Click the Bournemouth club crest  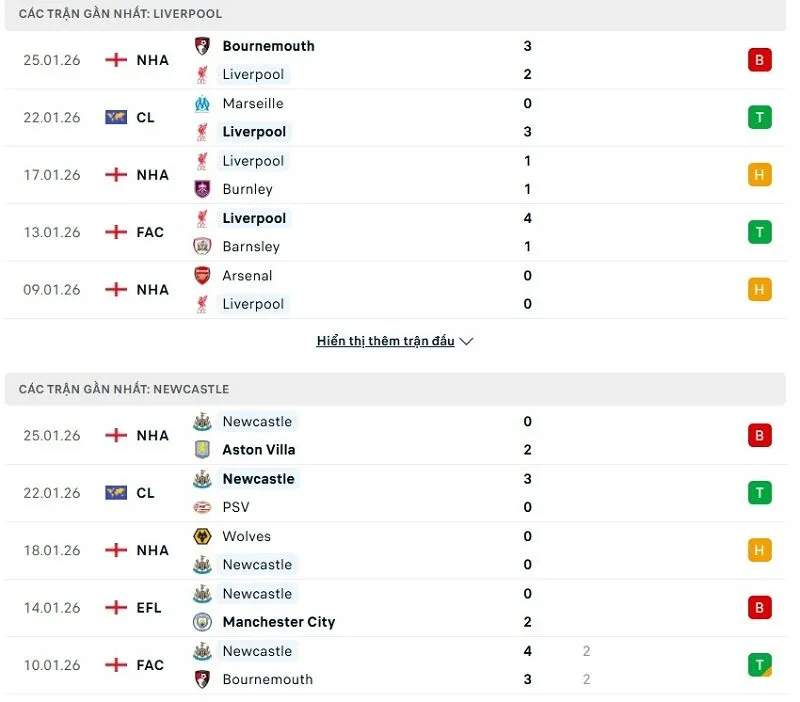pyautogui.click(x=201, y=45)
